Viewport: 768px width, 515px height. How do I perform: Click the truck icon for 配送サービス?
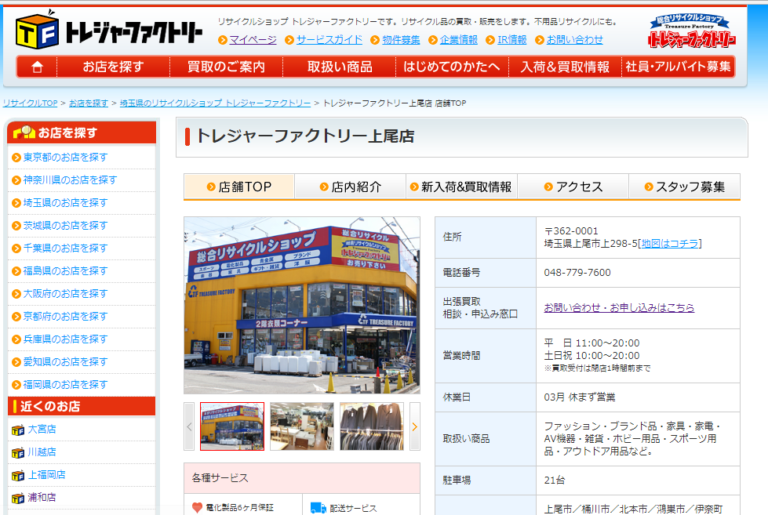point(318,508)
